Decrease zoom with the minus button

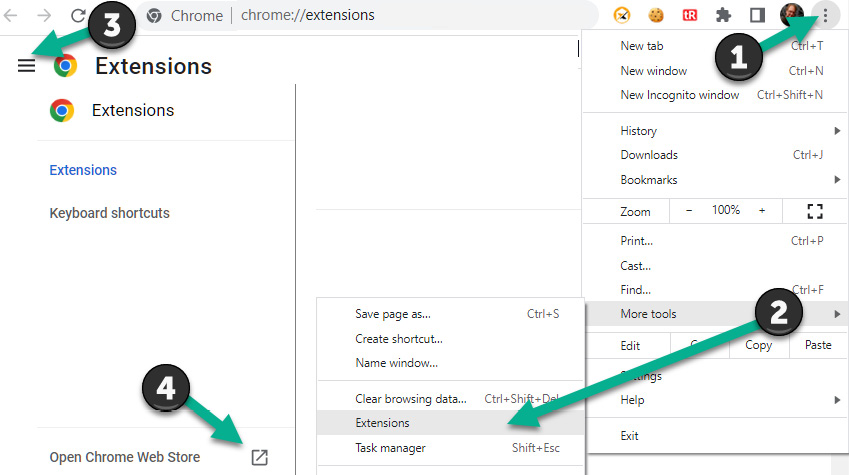(689, 211)
